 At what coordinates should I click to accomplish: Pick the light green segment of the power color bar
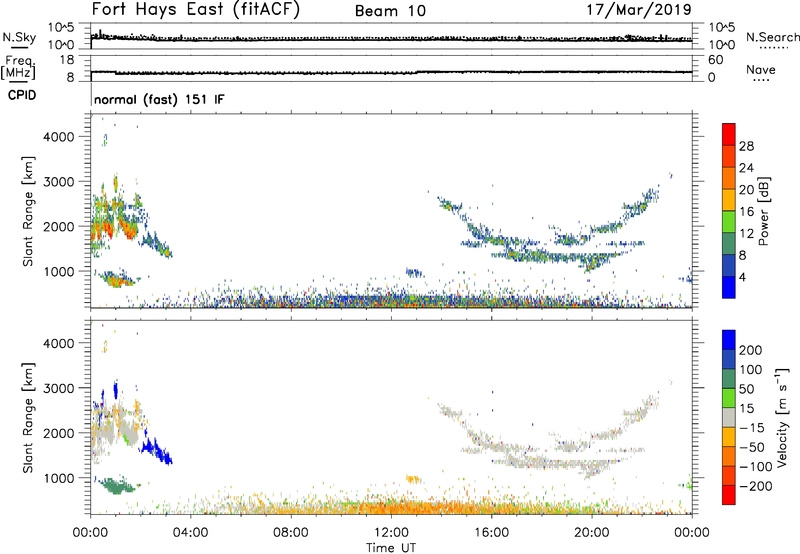[729, 222]
